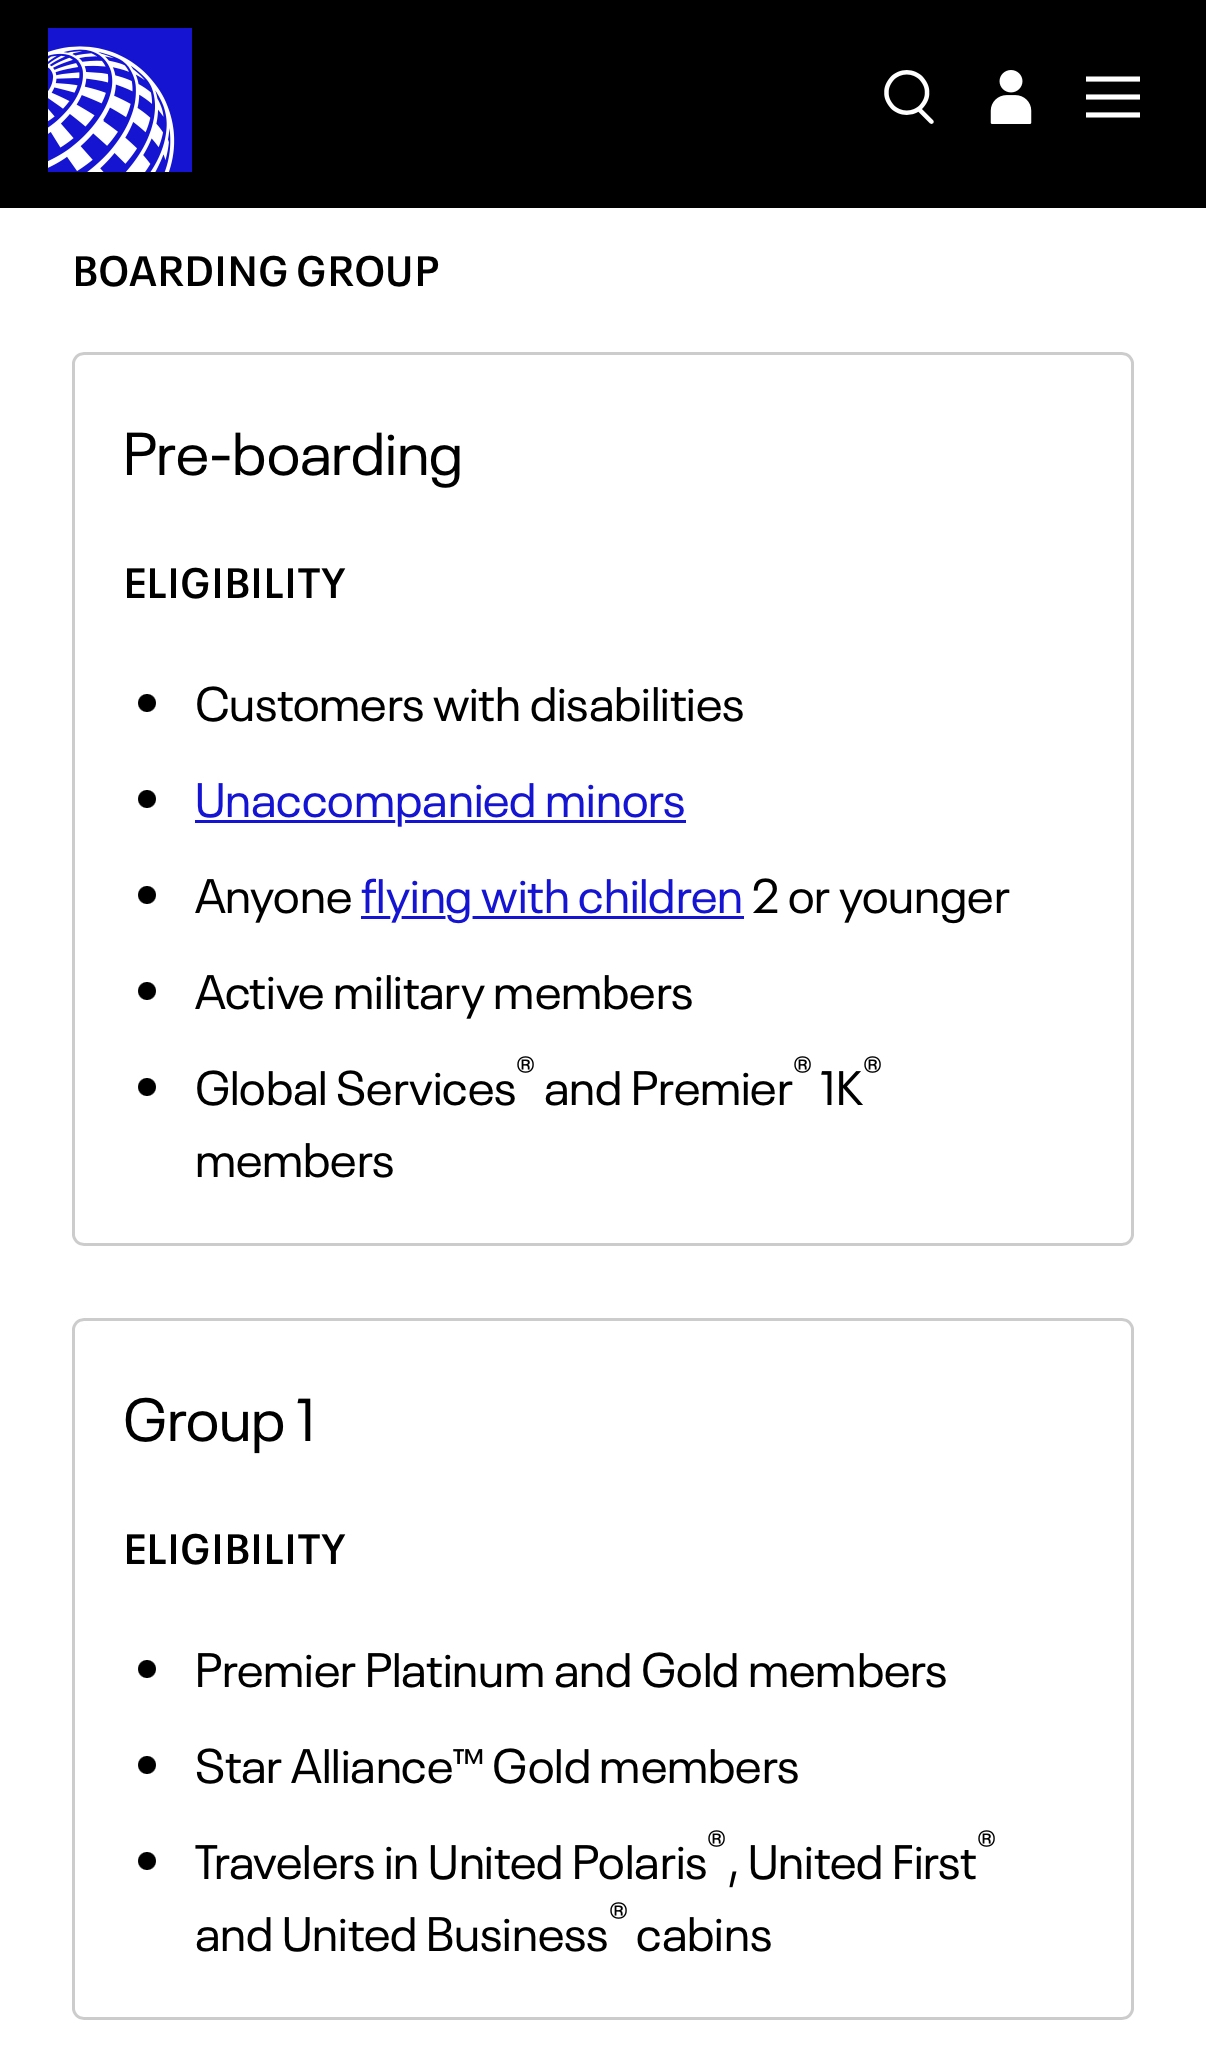Click "and United Business cabins" text line
The height and width of the screenshot is (2053, 1206).
click(483, 1936)
